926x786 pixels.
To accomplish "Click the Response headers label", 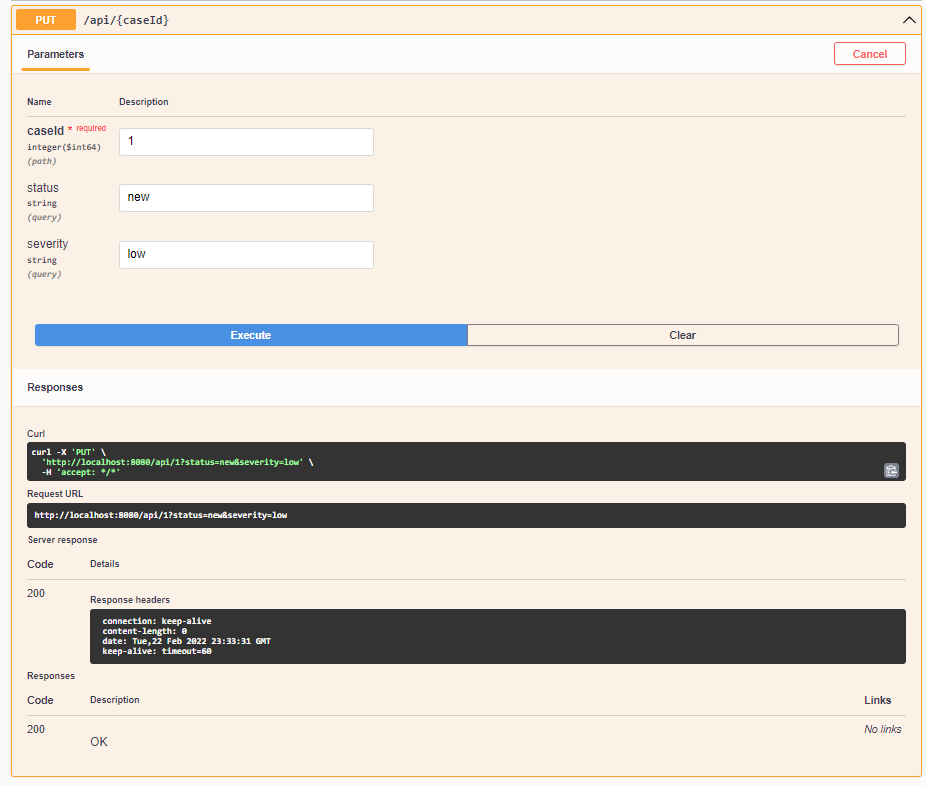I will tap(130, 599).
